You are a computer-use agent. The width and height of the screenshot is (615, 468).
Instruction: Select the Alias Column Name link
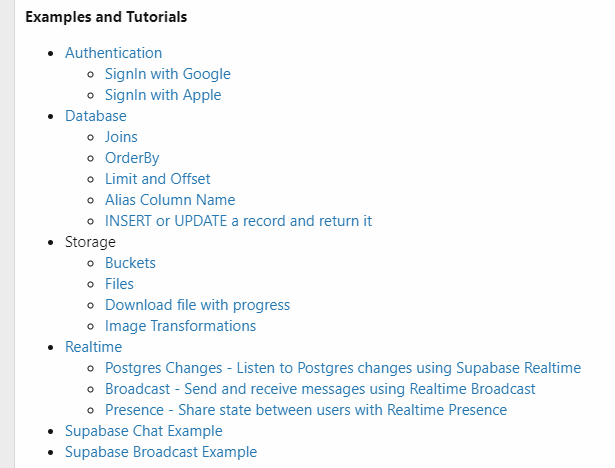tap(170, 200)
